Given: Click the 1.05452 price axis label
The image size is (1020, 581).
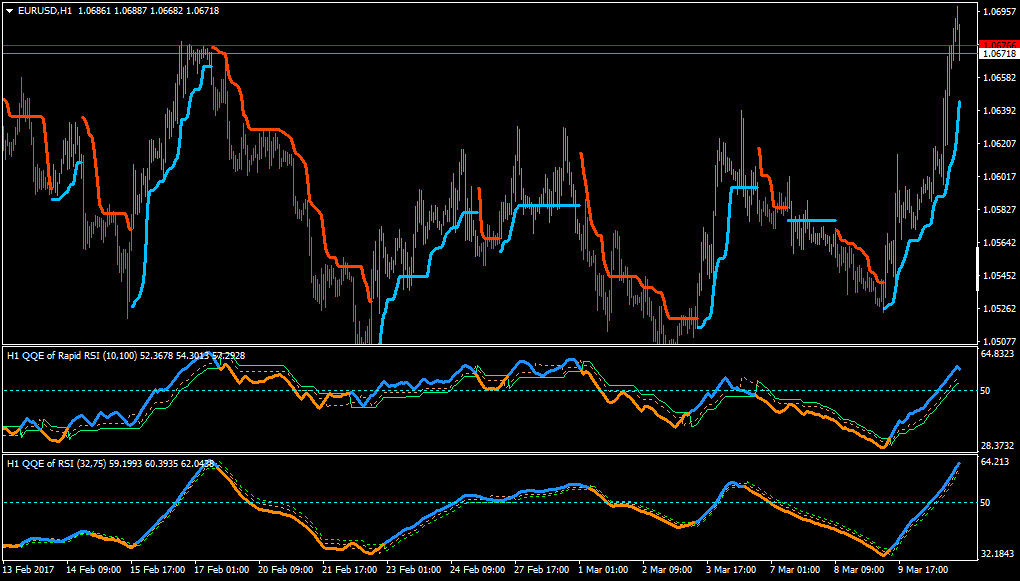Looking at the screenshot, I should click(x=1000, y=276).
